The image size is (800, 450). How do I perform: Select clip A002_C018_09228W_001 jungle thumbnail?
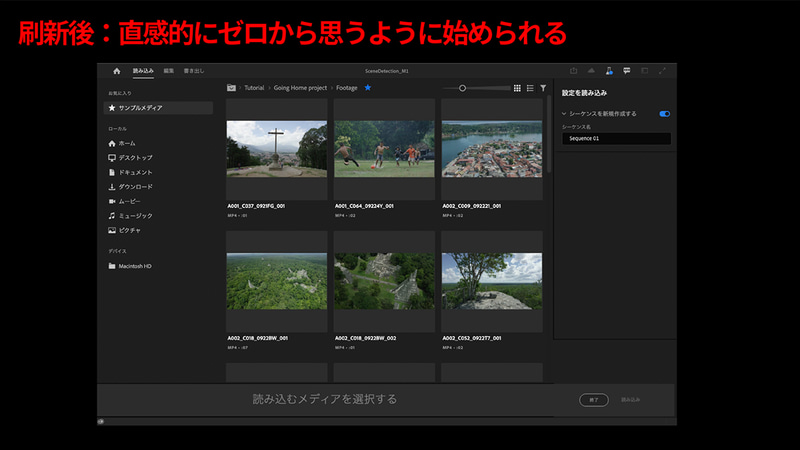277,281
